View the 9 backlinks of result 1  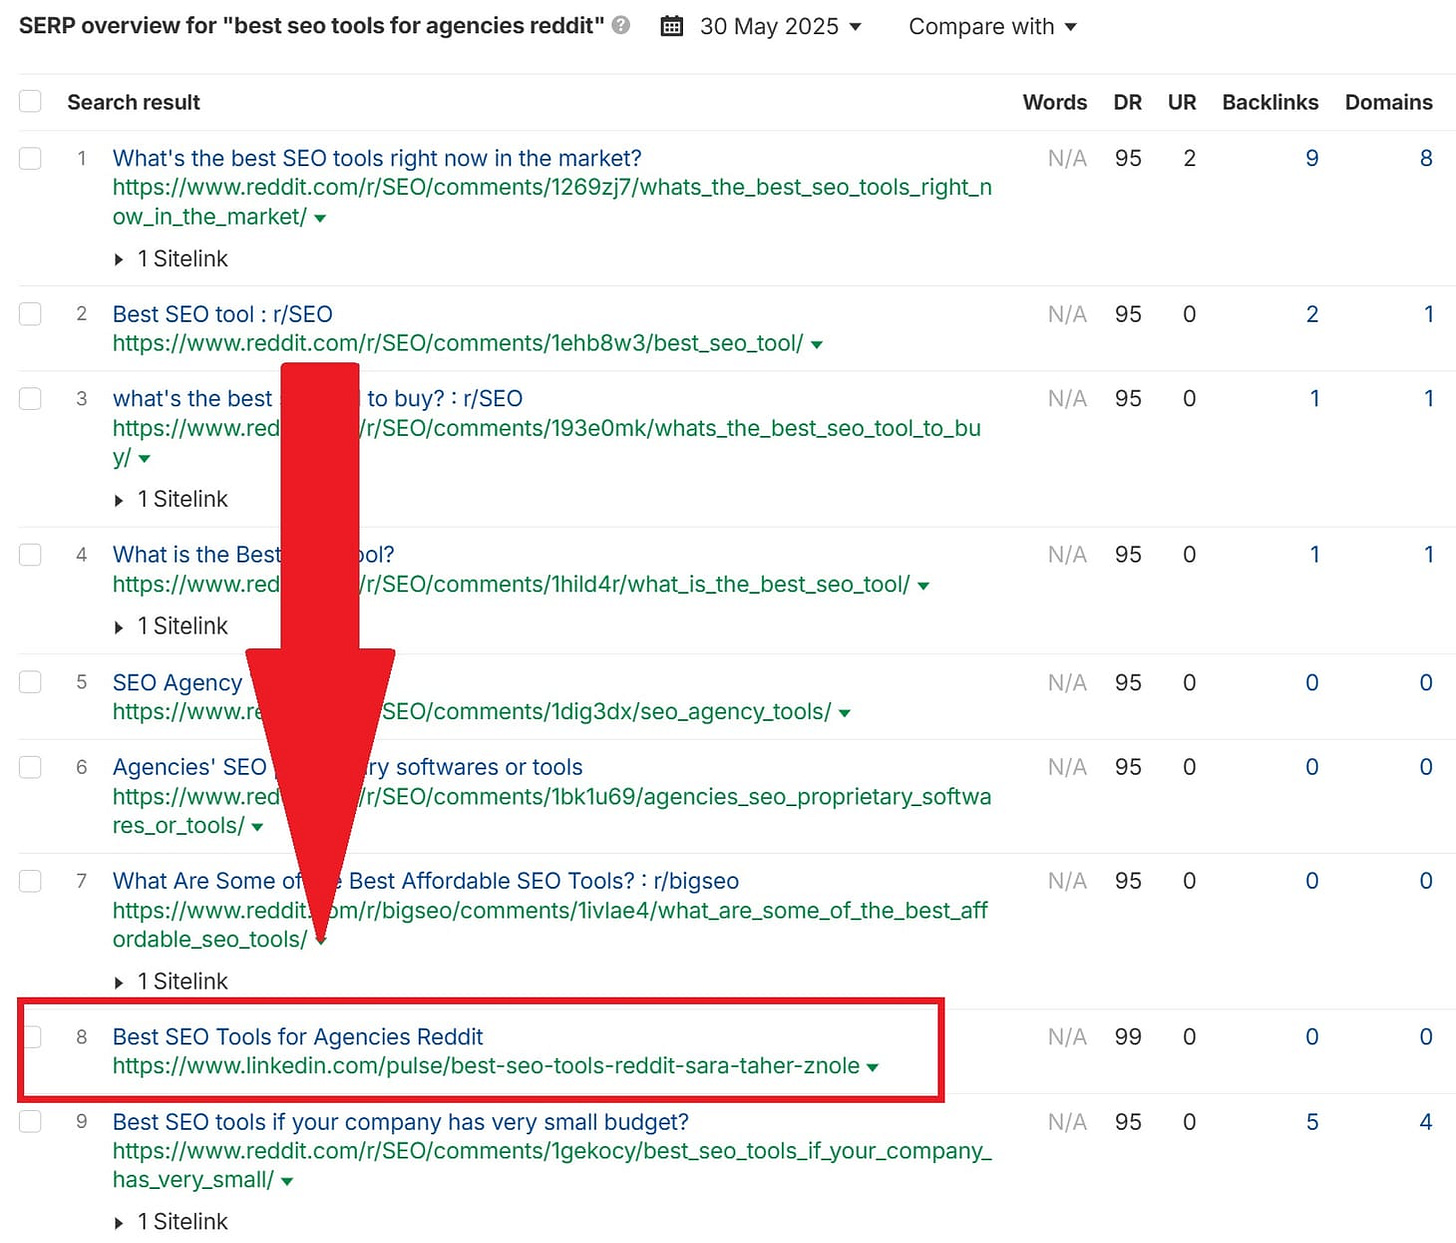pos(1311,158)
